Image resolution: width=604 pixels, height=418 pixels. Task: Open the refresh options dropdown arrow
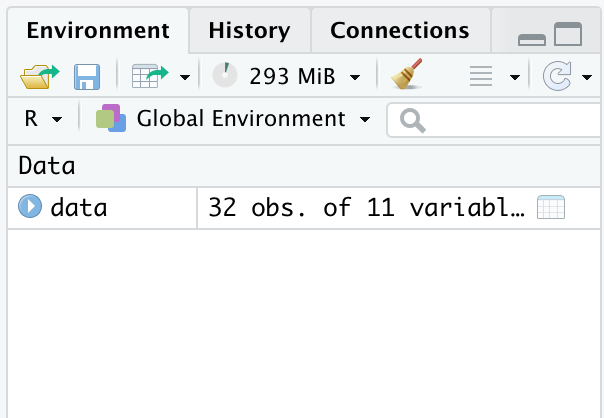(x=587, y=77)
